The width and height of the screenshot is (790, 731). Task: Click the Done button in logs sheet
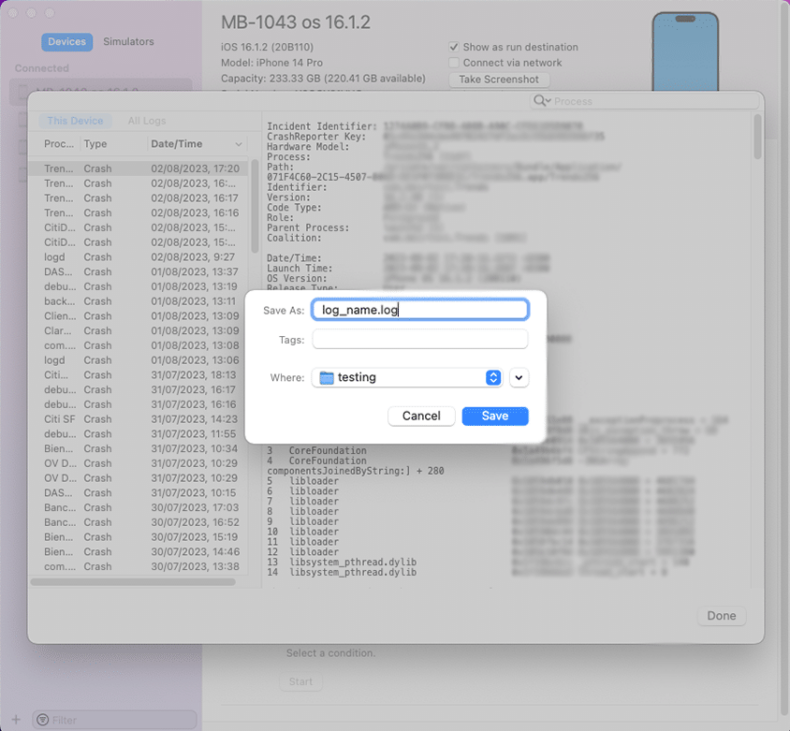coord(721,616)
